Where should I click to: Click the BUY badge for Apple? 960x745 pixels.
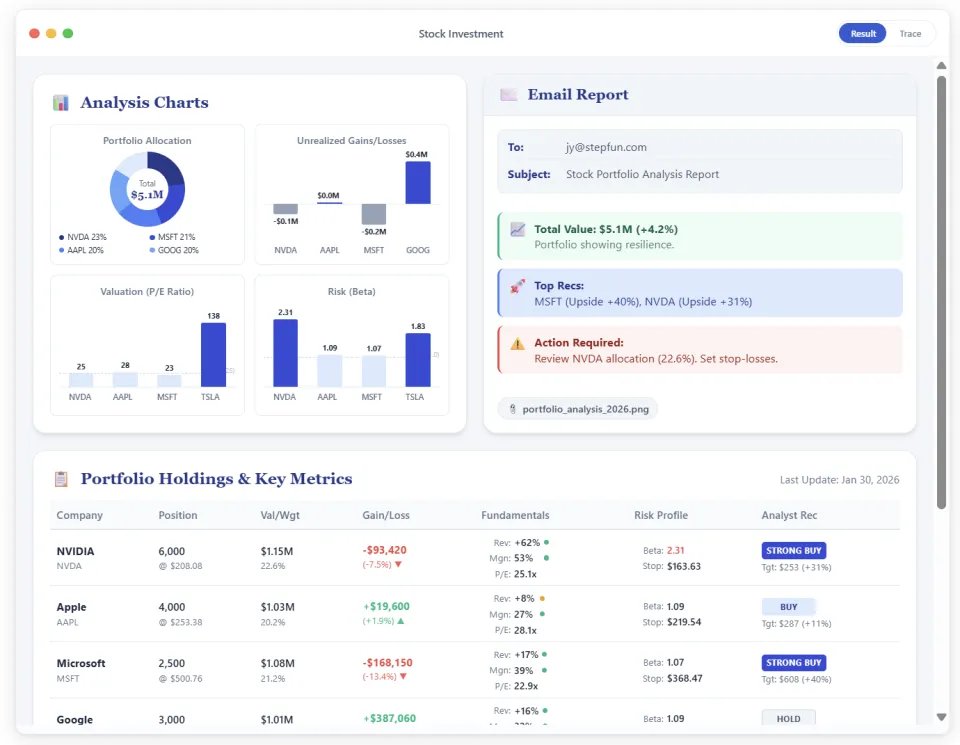tap(789, 607)
